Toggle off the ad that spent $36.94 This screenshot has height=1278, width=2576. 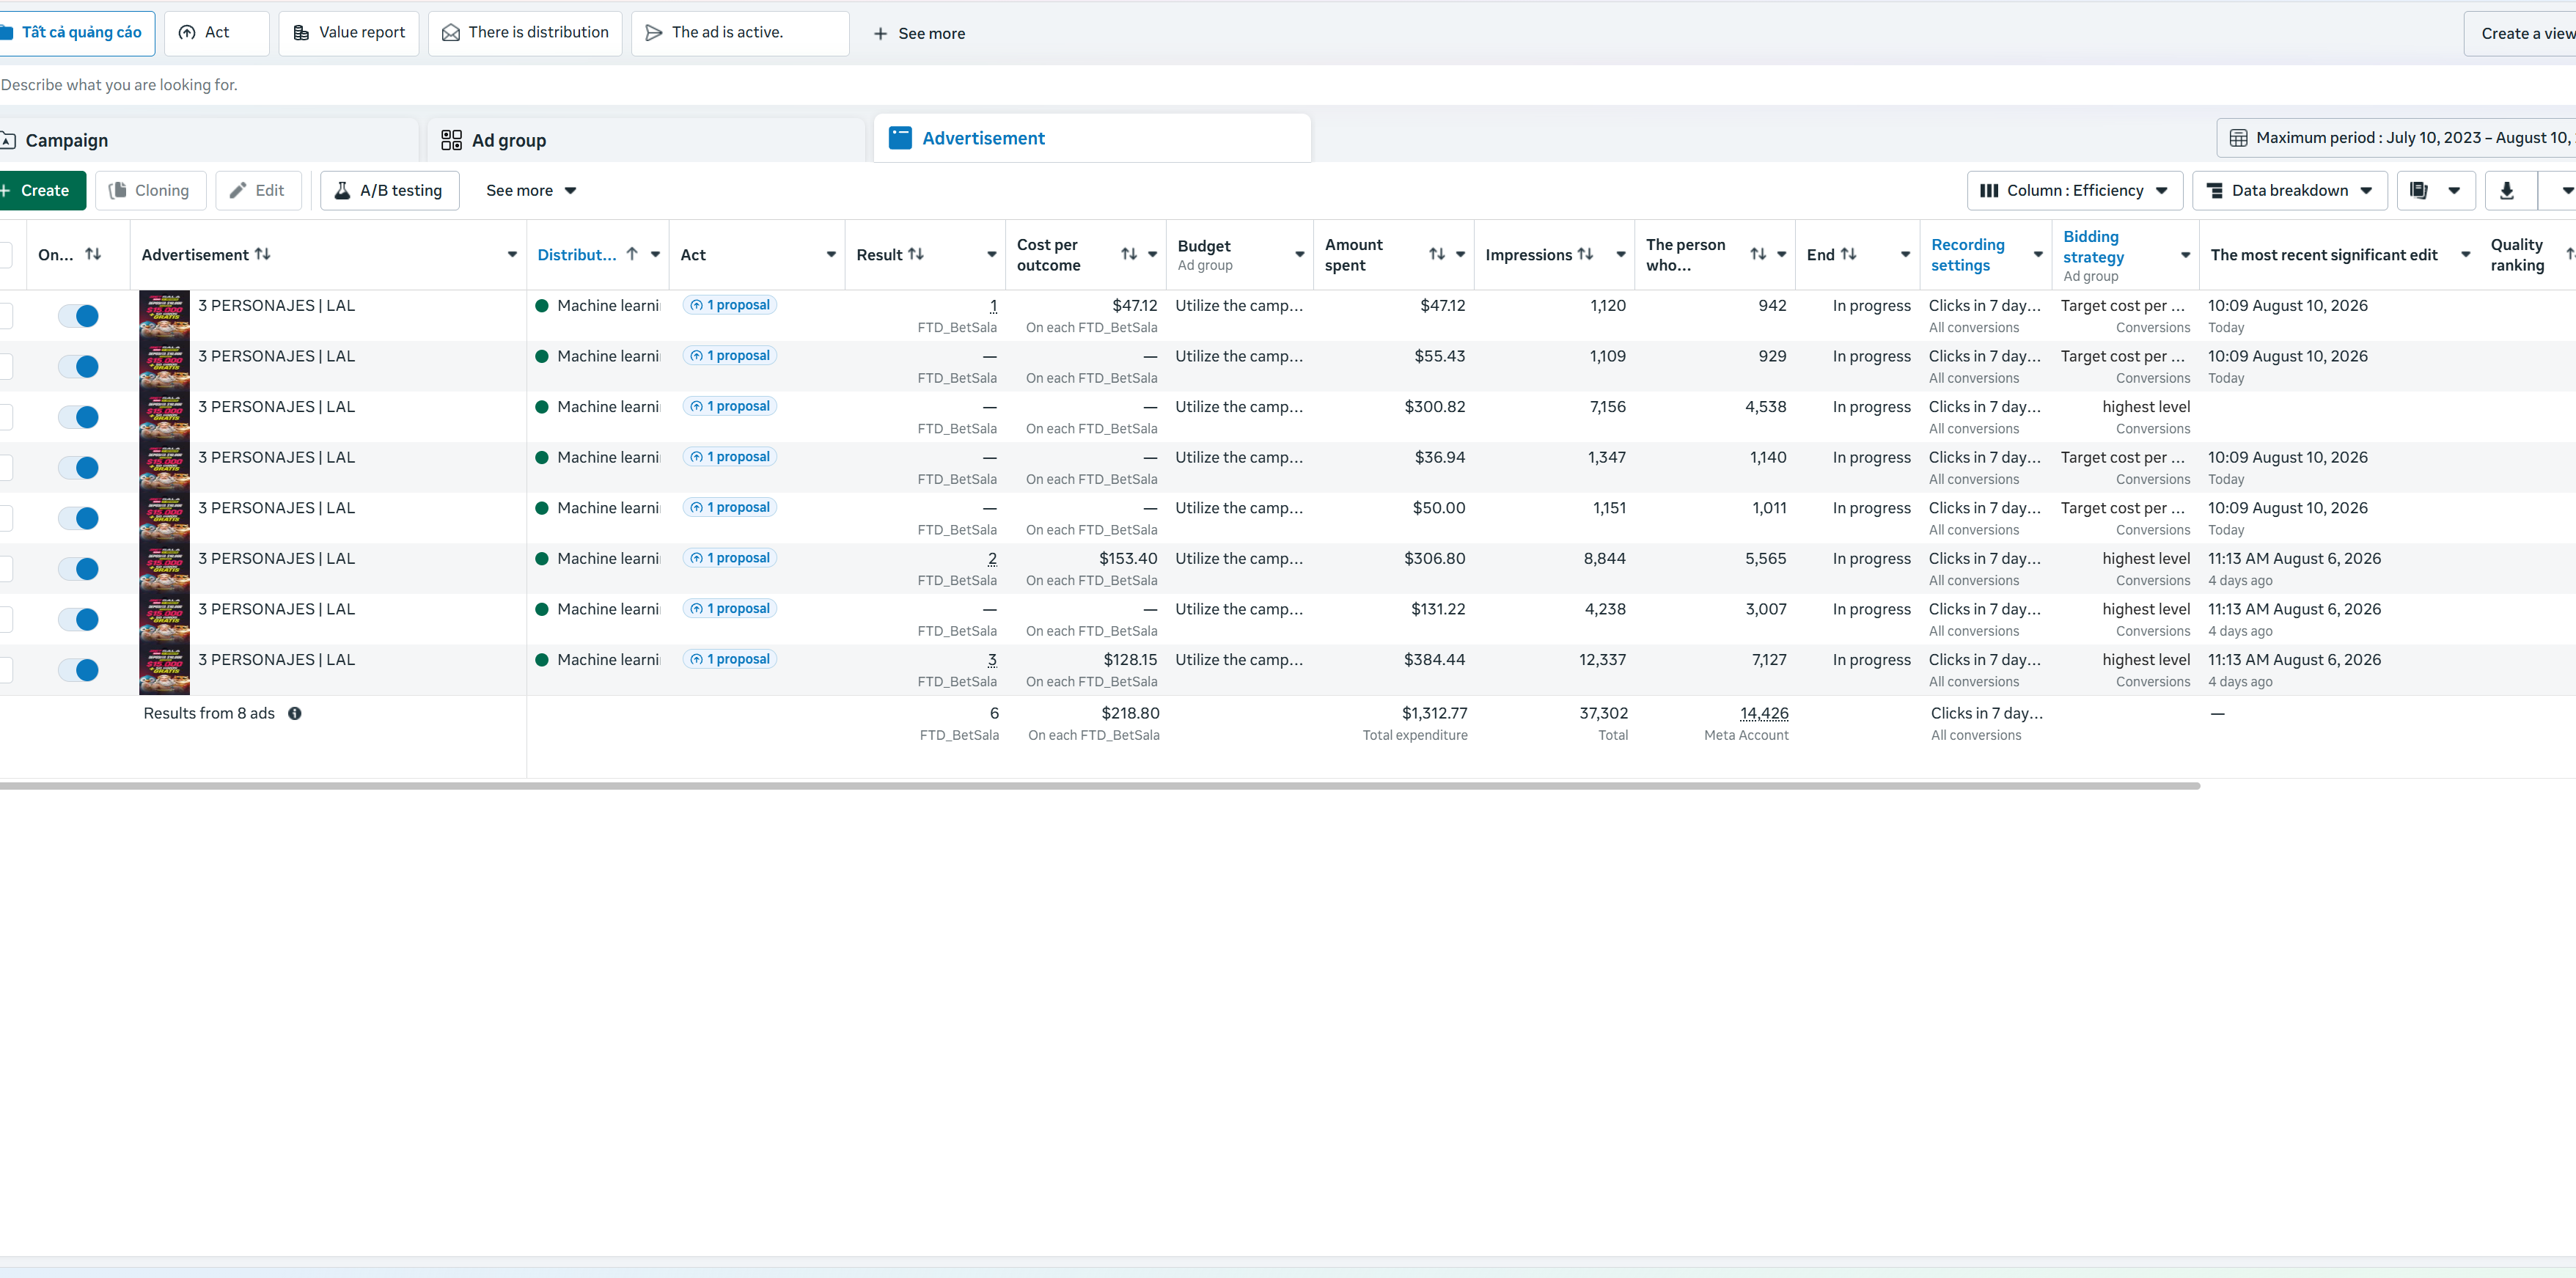tap(79, 467)
